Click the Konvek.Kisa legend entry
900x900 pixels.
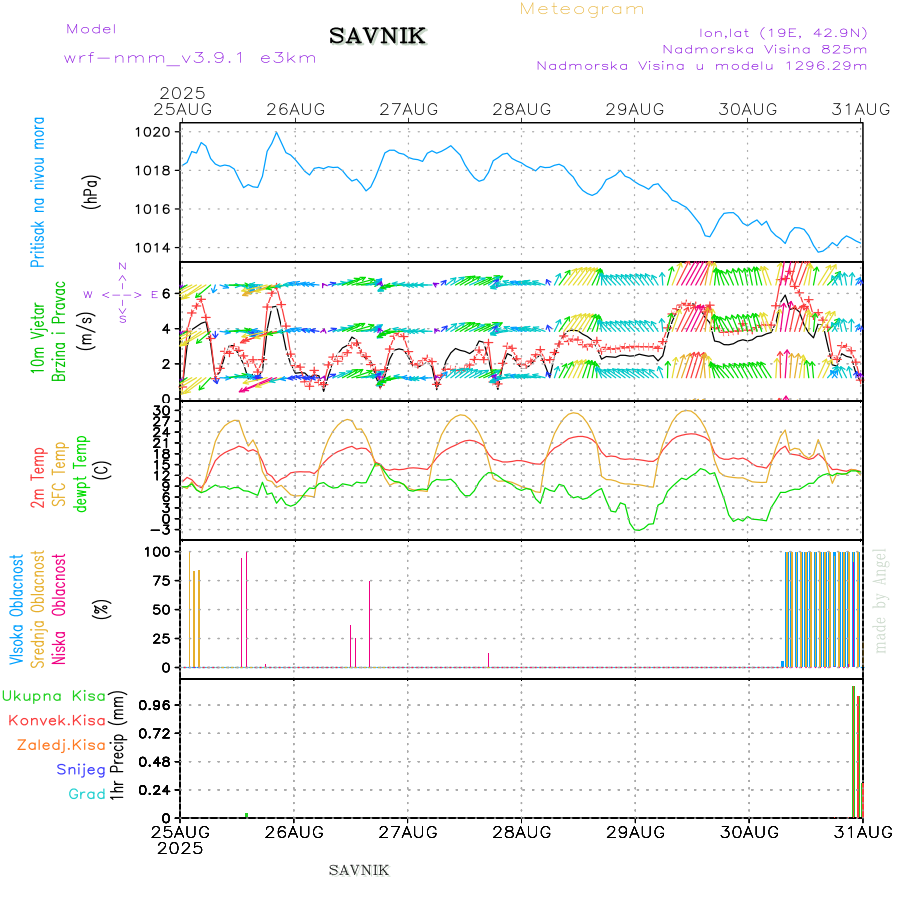point(56,720)
